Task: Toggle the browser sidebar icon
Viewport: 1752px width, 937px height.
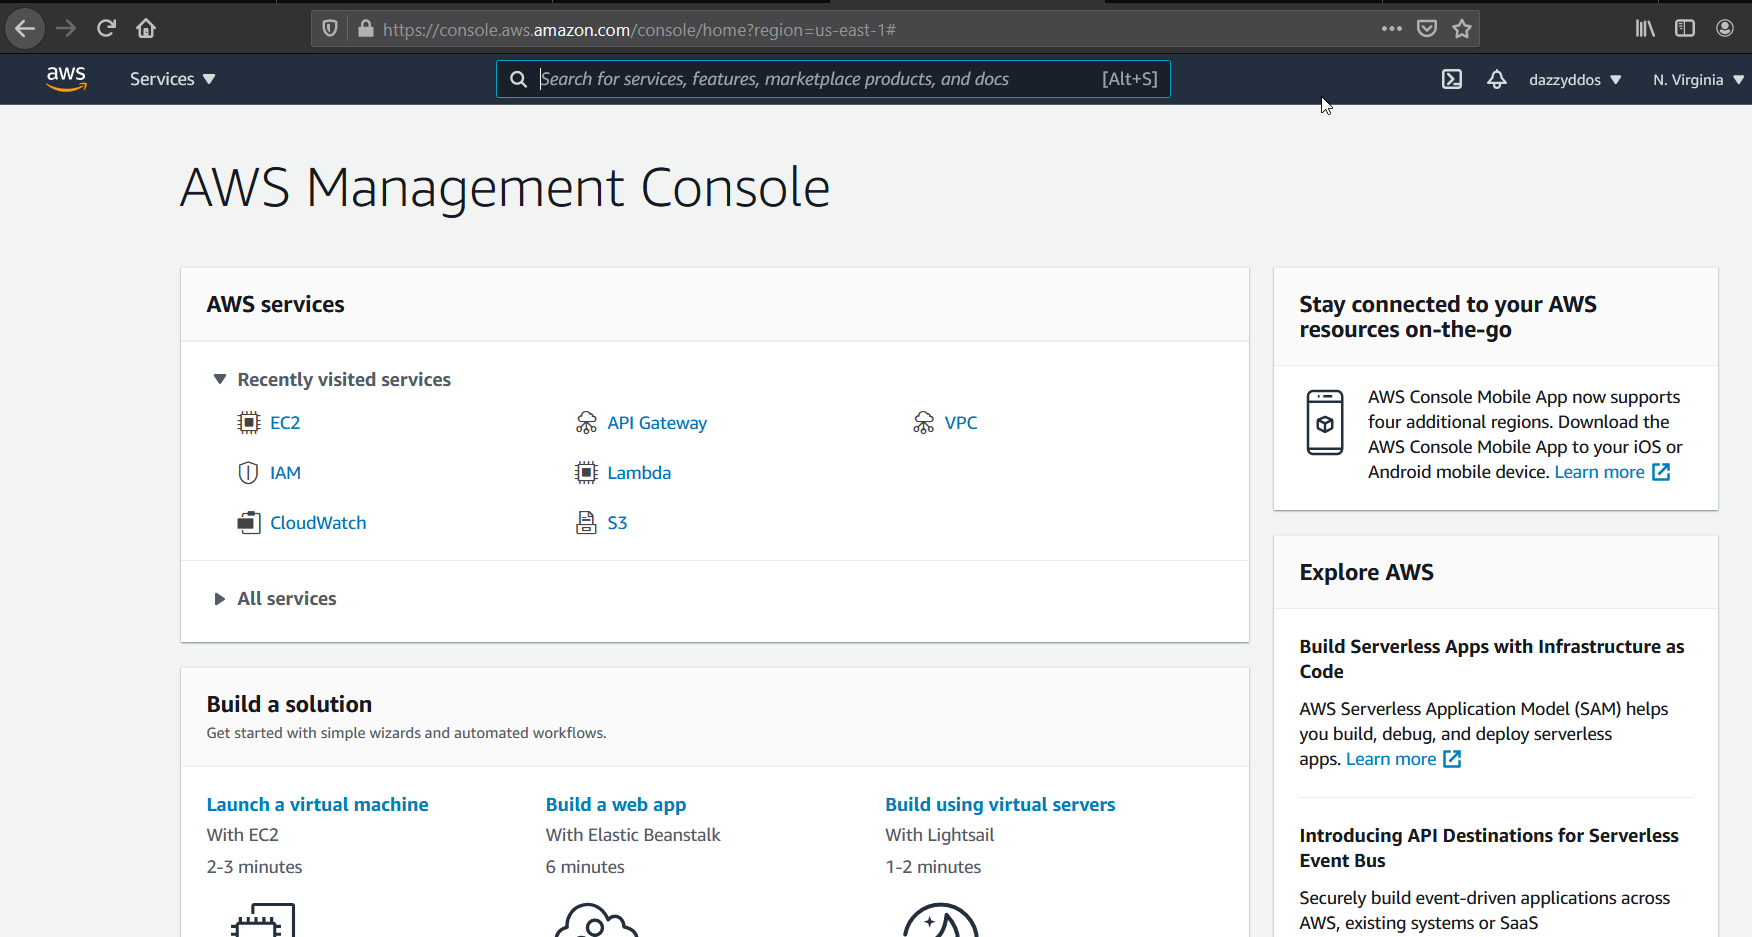Action: click(x=1685, y=28)
